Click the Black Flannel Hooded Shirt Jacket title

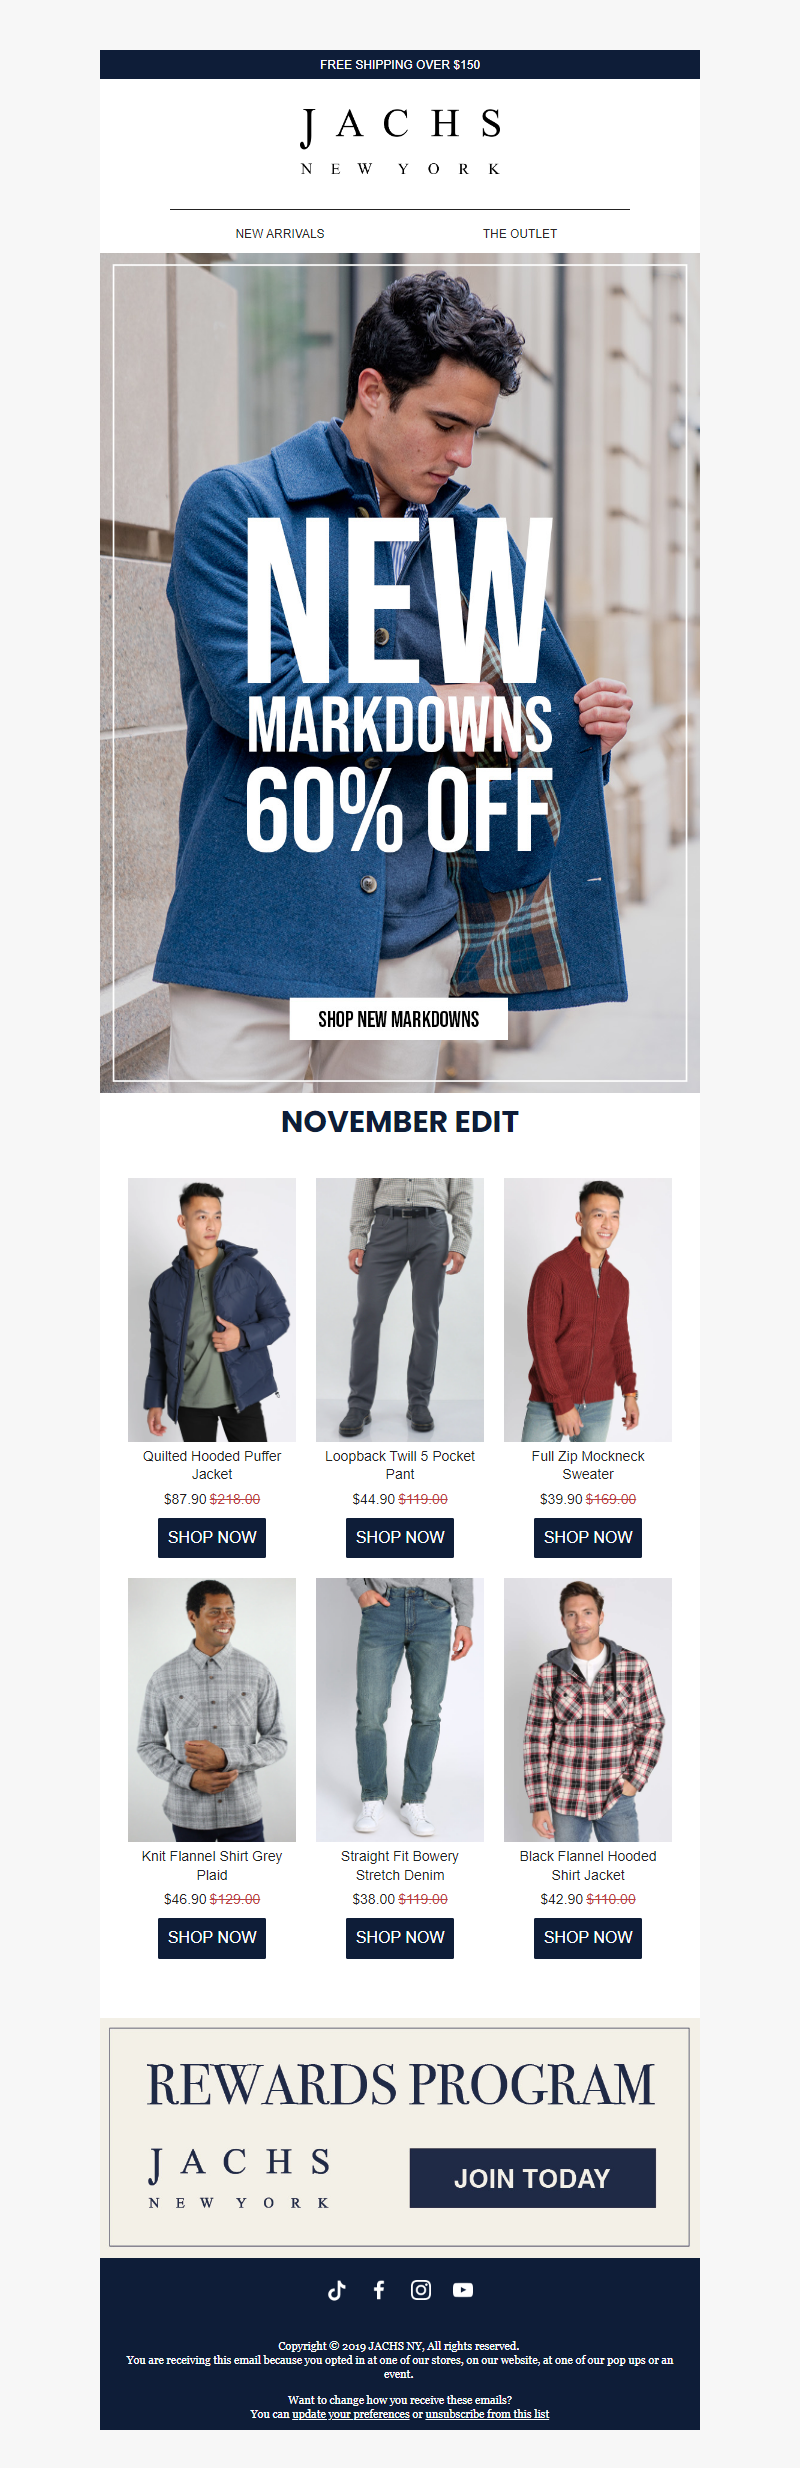(x=588, y=1865)
